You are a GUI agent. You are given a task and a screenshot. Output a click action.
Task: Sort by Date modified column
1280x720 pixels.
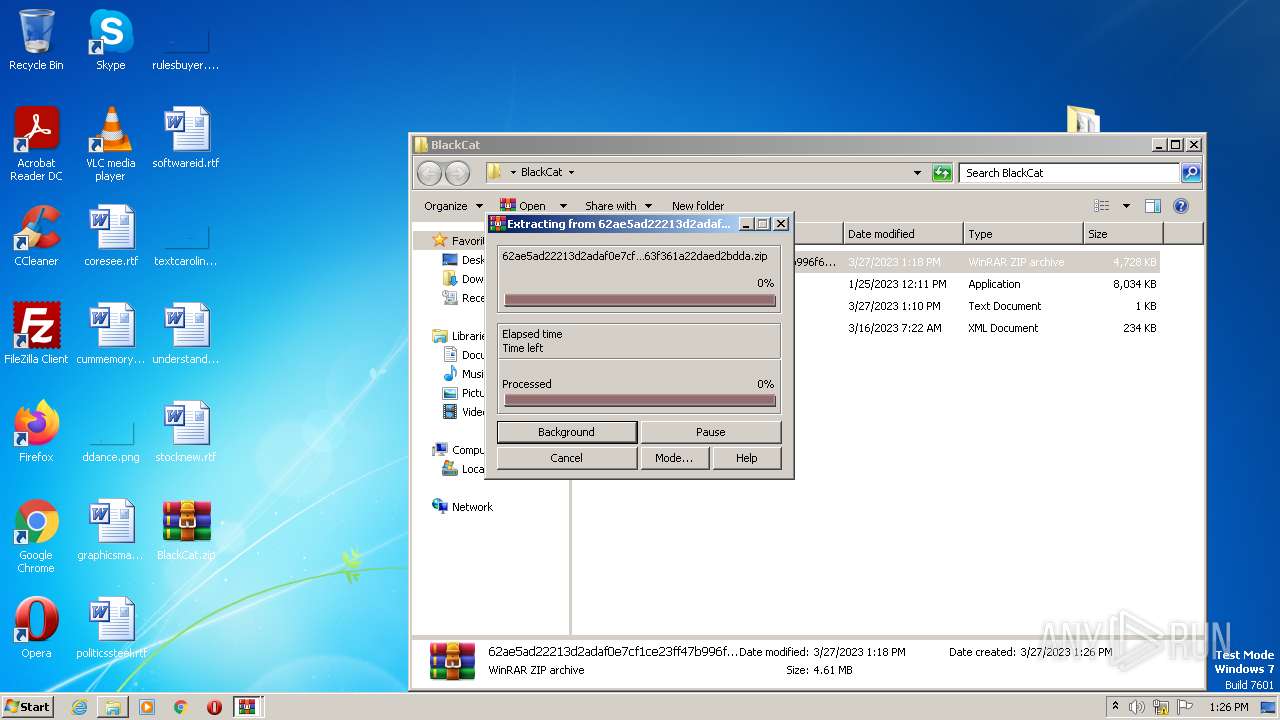(903, 234)
